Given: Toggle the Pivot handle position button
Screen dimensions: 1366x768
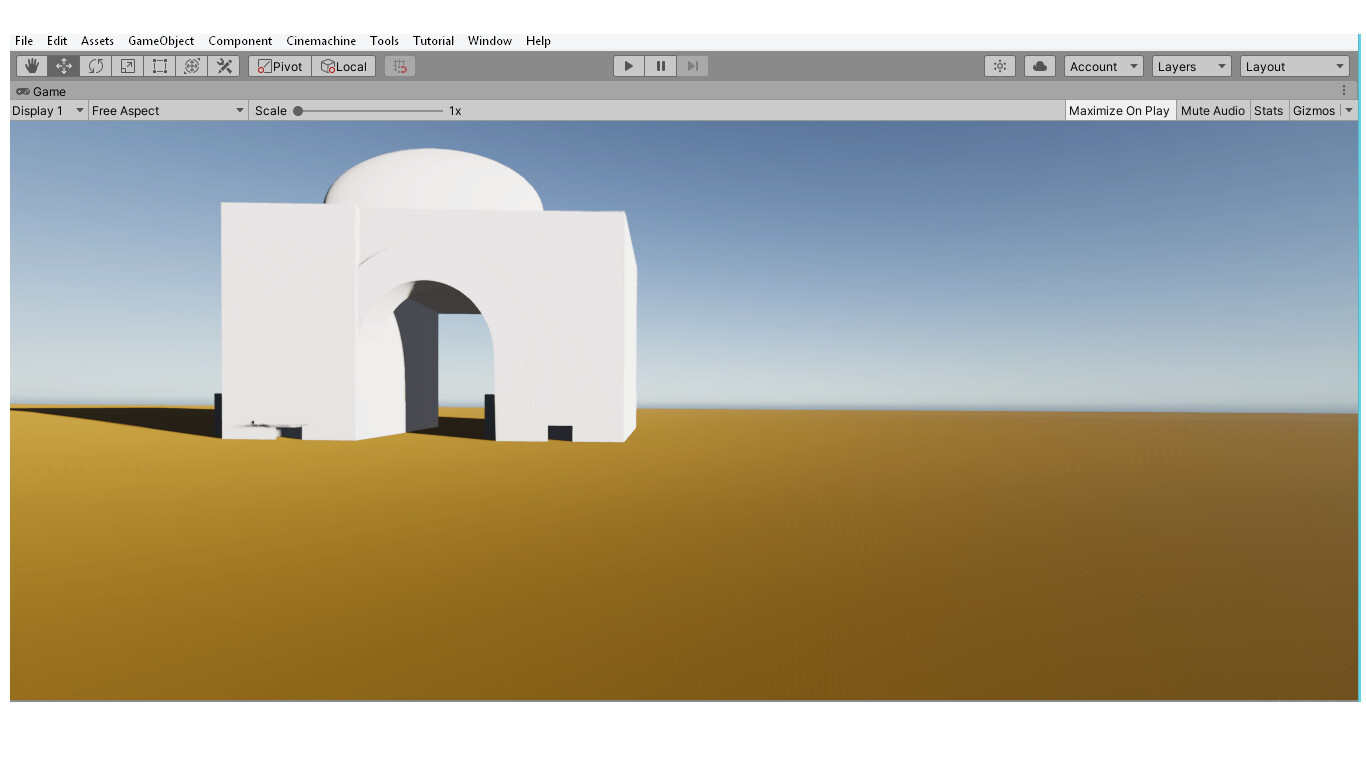Looking at the screenshot, I should click(280, 66).
